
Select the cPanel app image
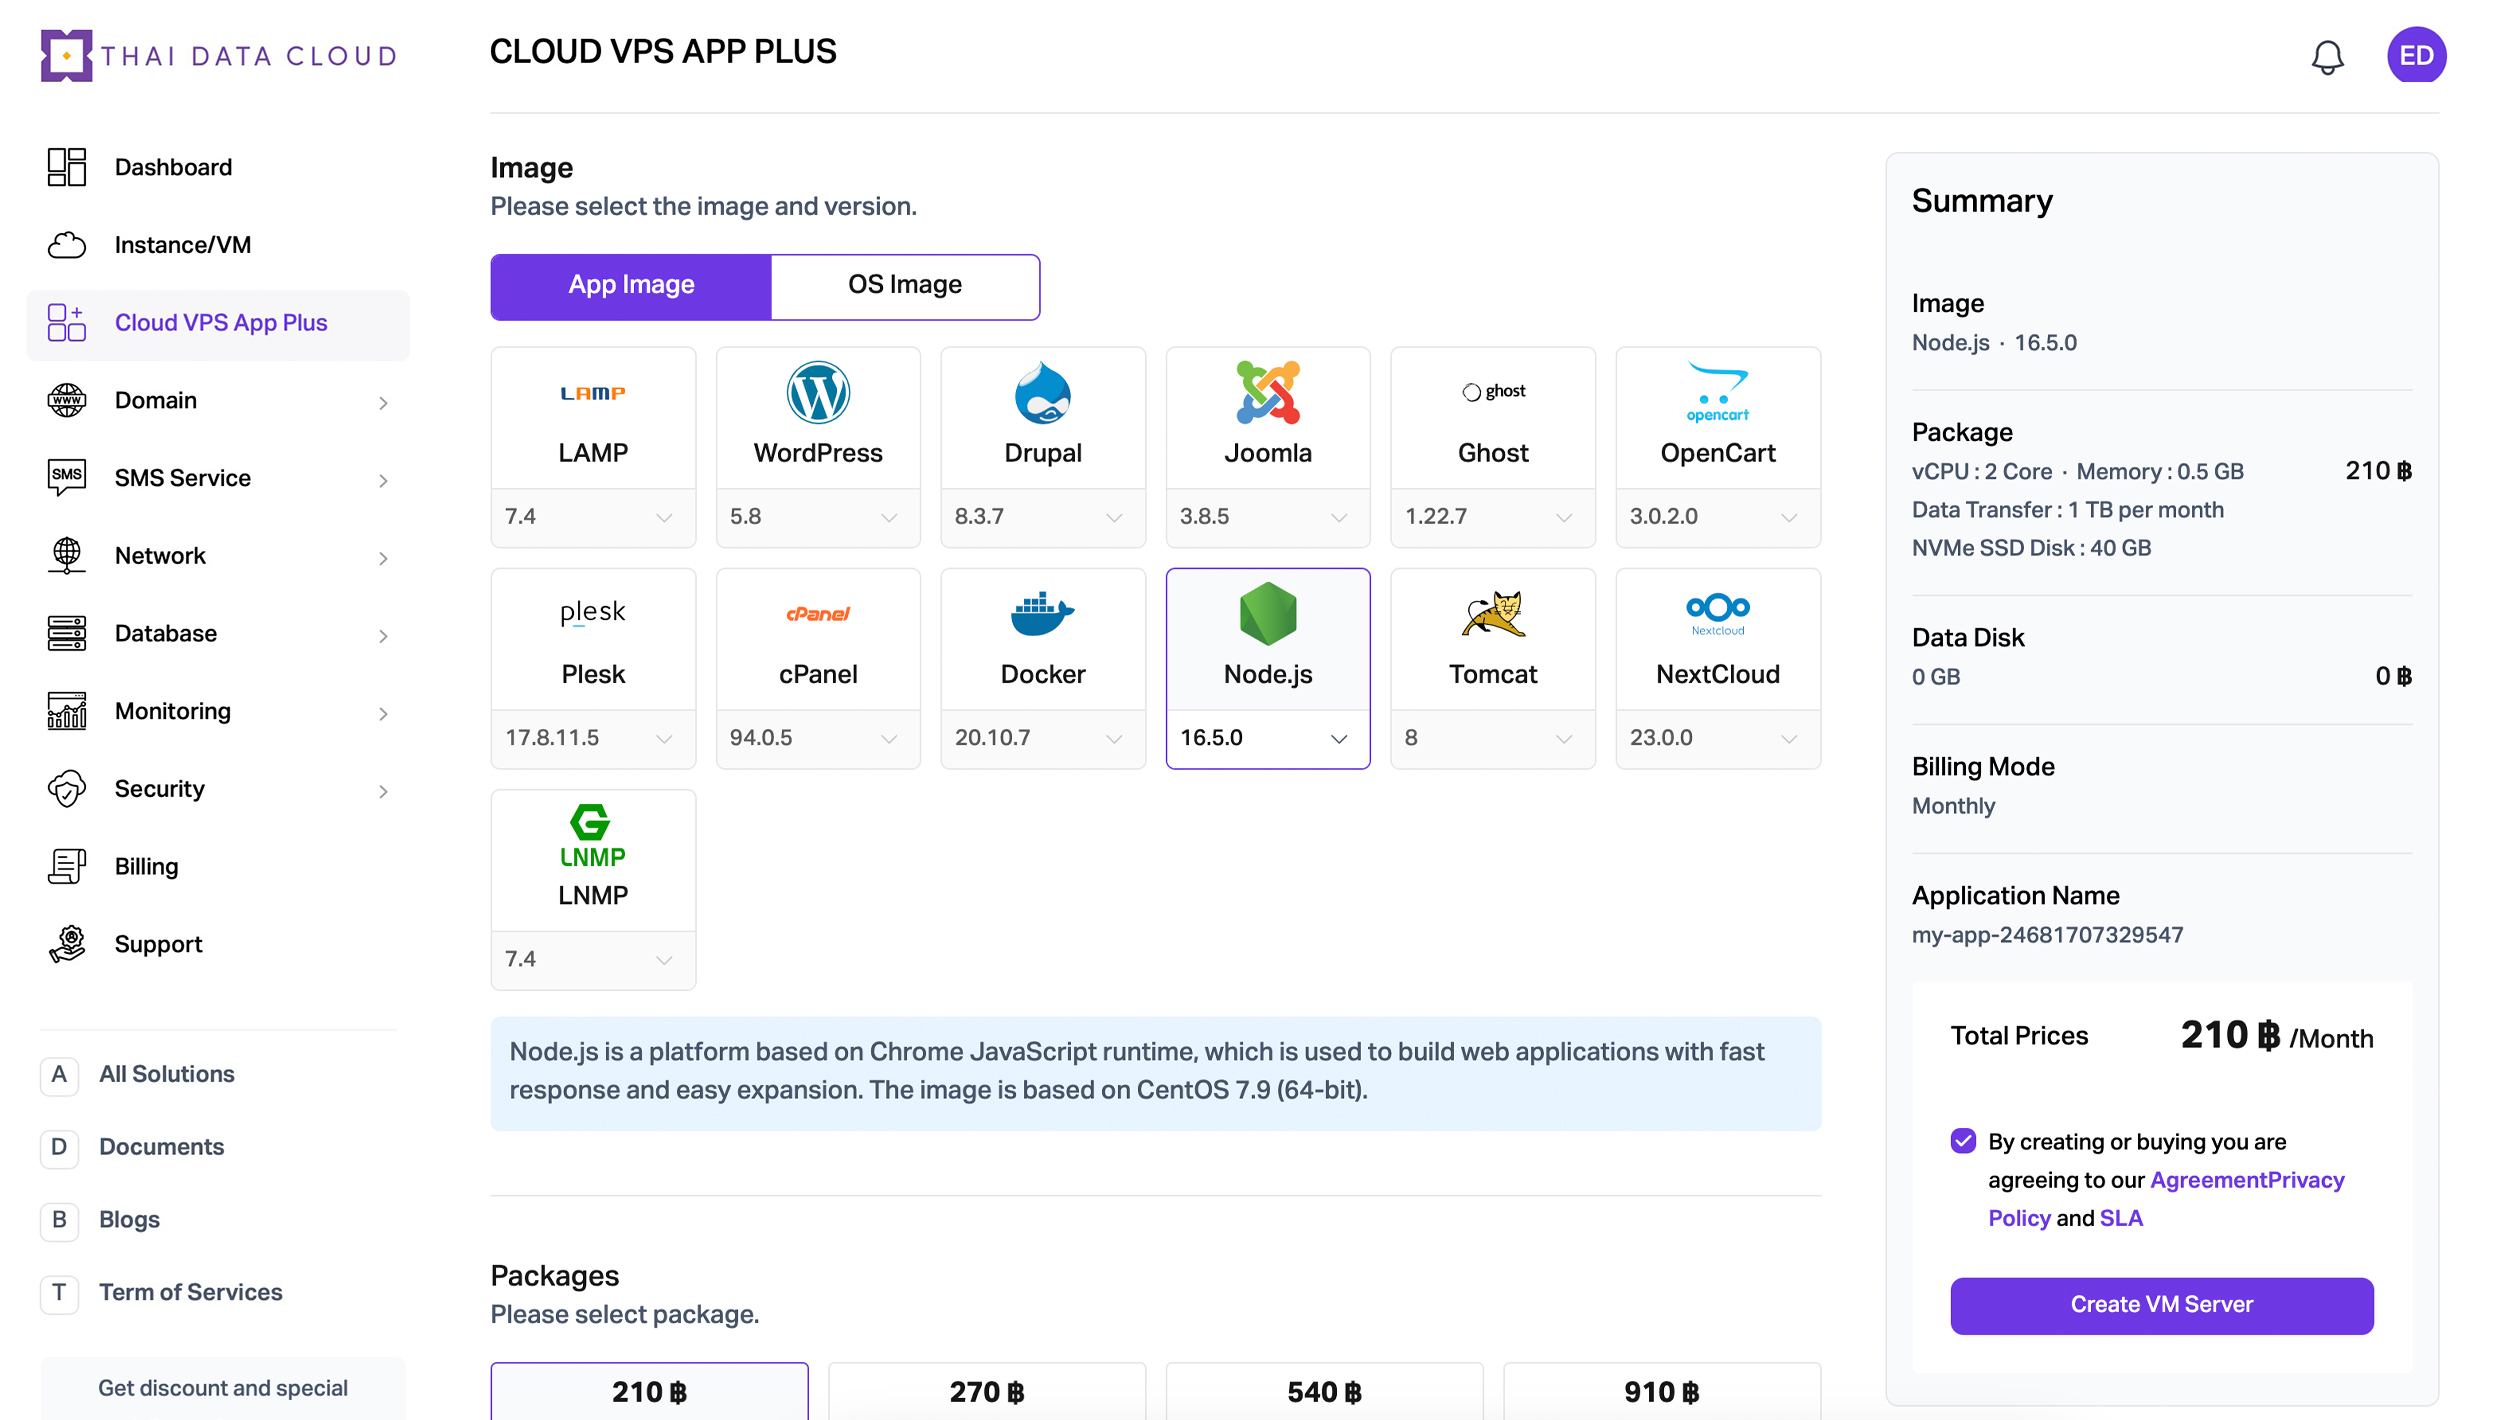tap(818, 640)
